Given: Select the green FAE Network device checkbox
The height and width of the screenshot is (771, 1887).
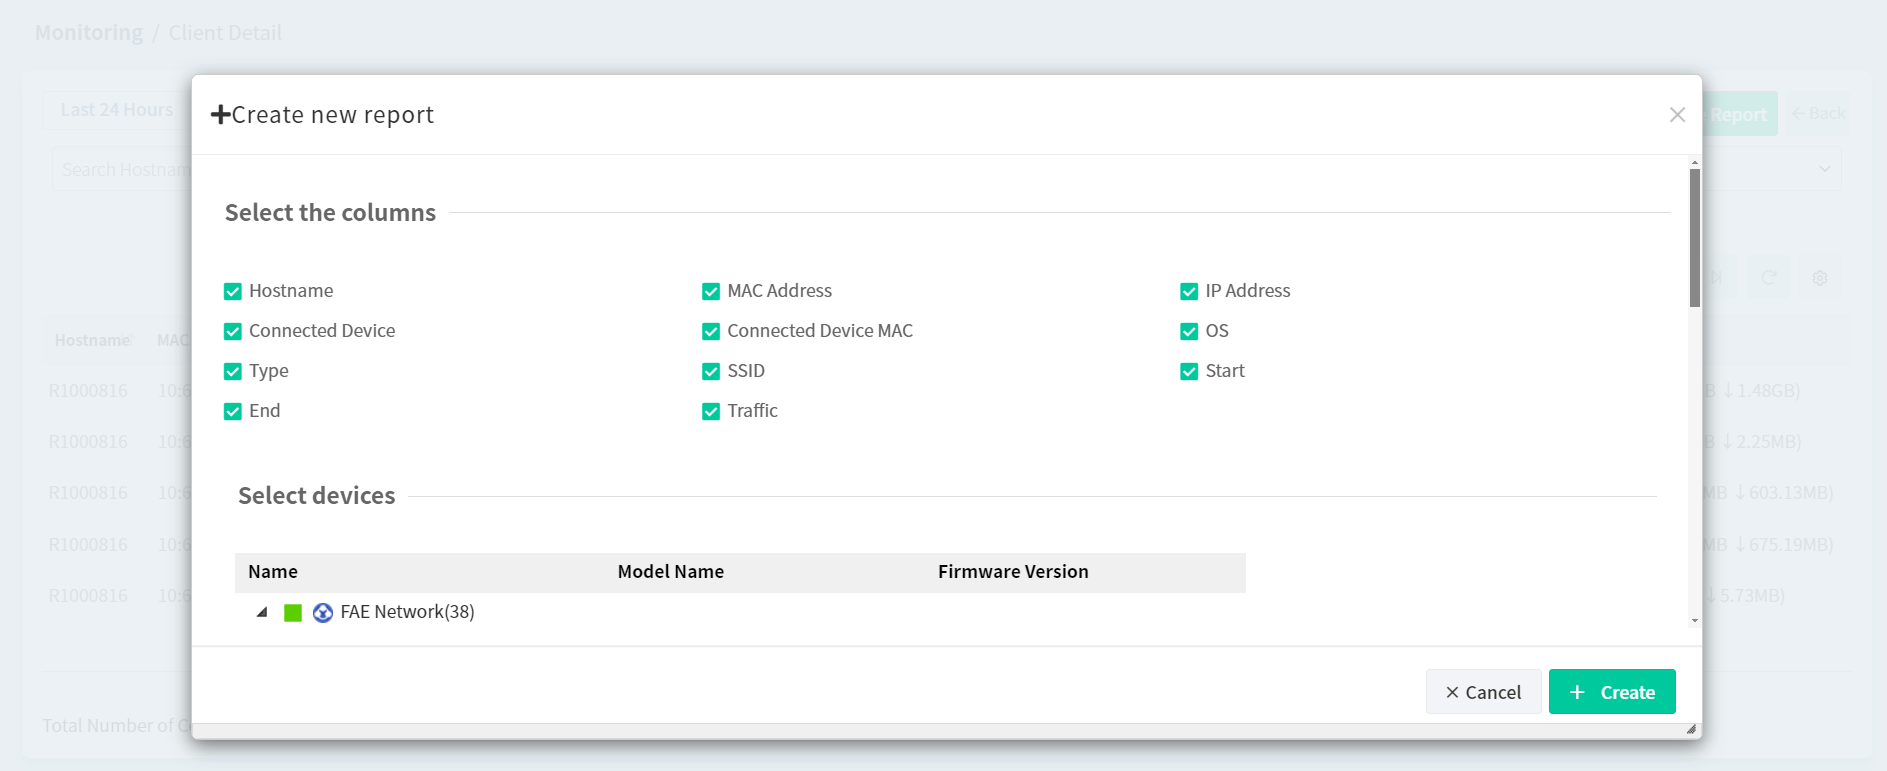Looking at the screenshot, I should coord(293,613).
